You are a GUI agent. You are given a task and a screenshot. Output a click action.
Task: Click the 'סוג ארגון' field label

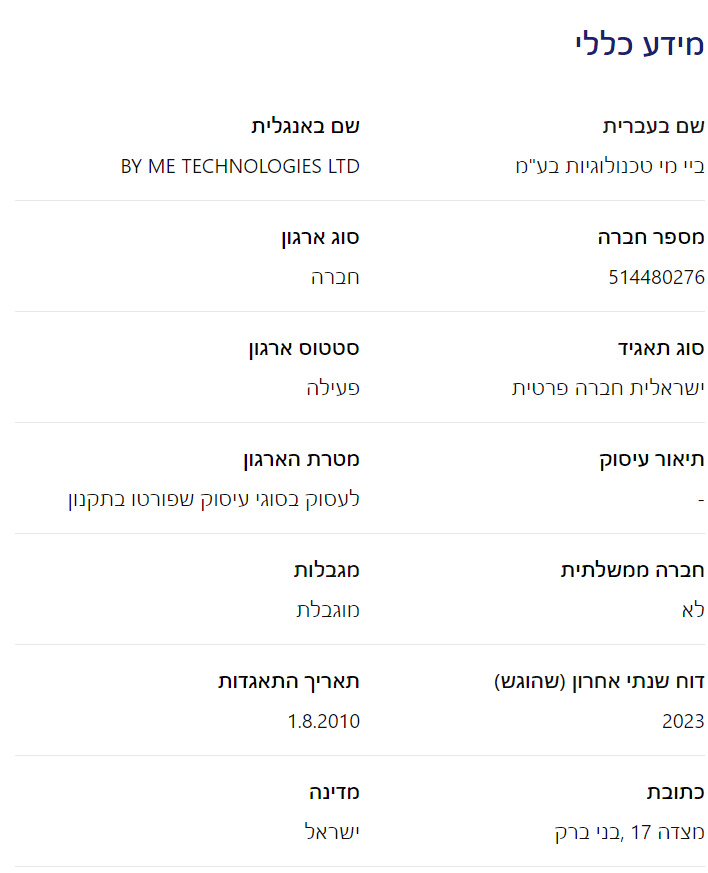[x=319, y=237]
